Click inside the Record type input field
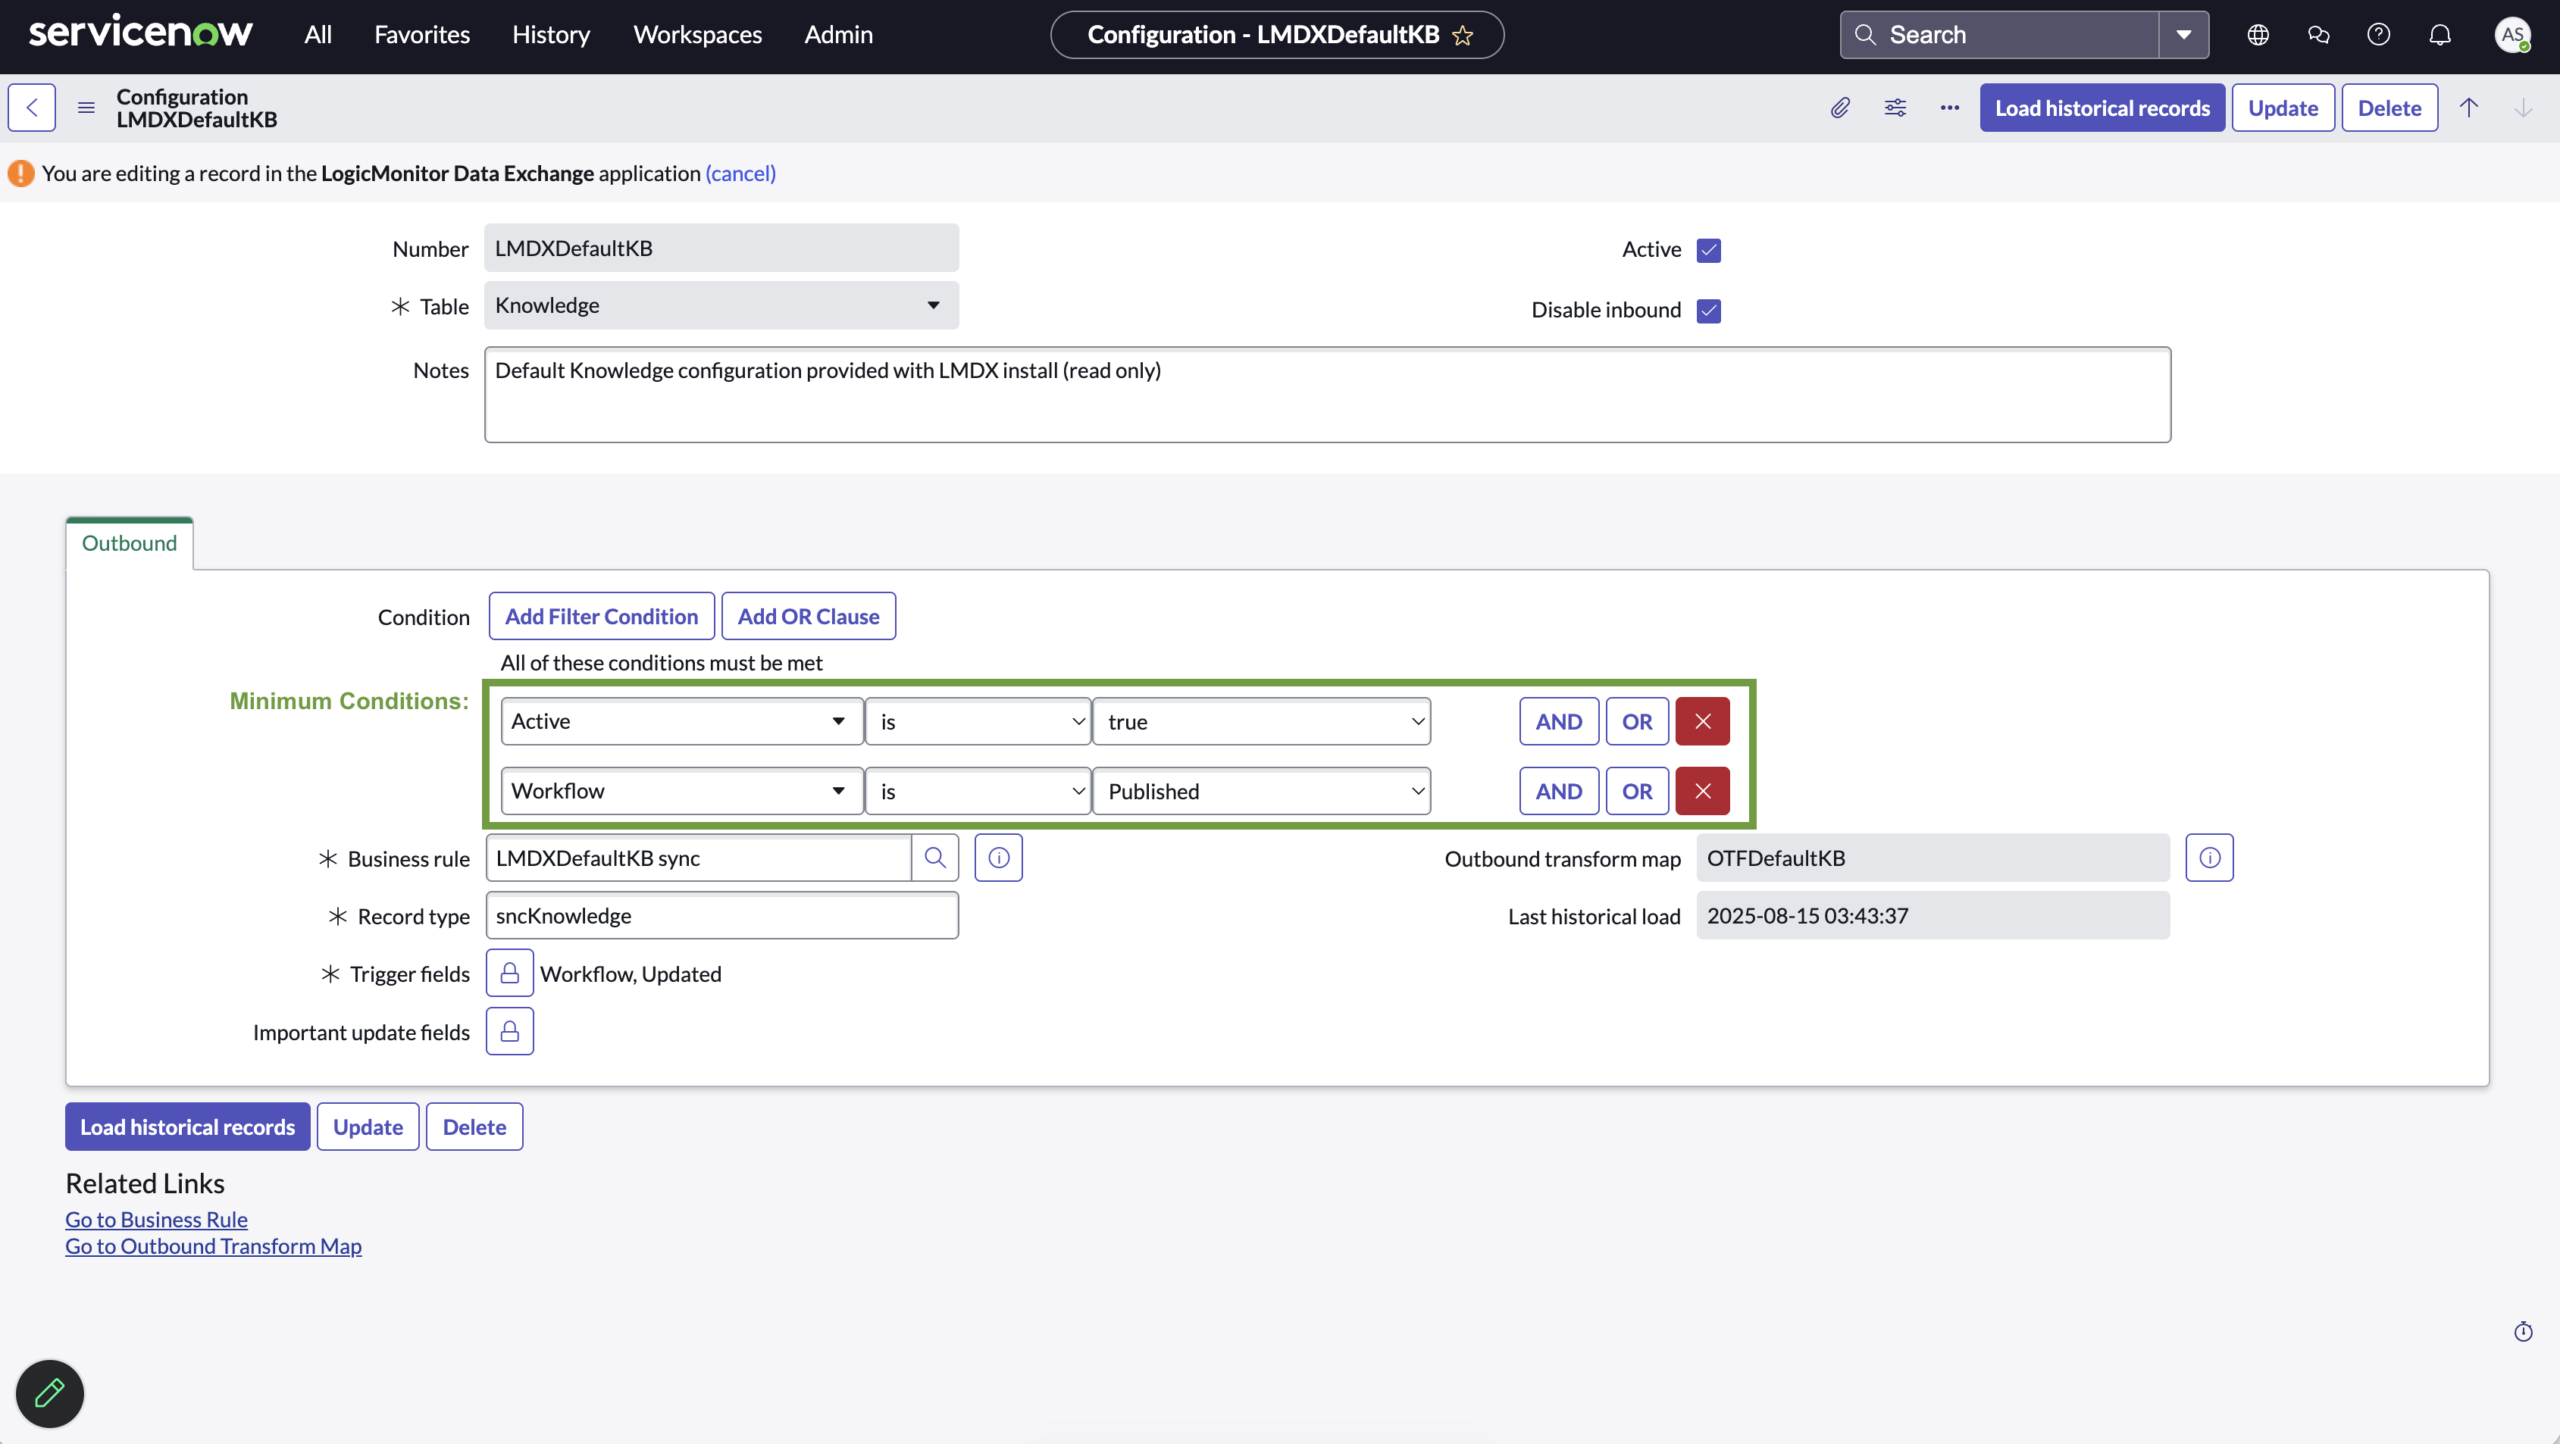Screen dimensions: 2560x1444 click(x=720, y=915)
